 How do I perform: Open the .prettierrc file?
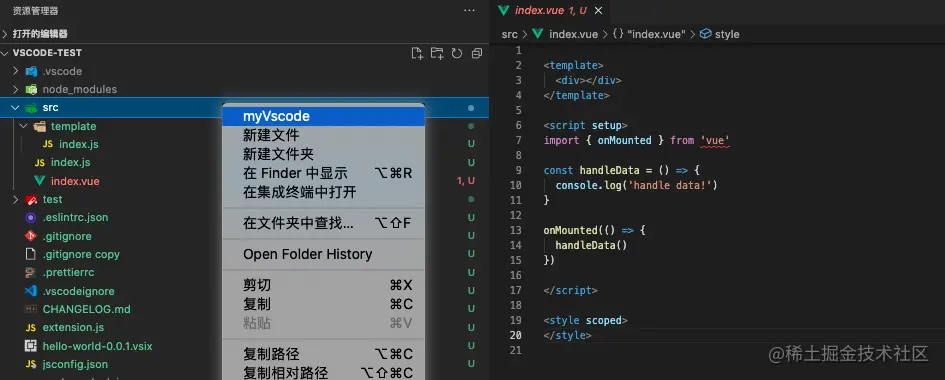[68, 273]
